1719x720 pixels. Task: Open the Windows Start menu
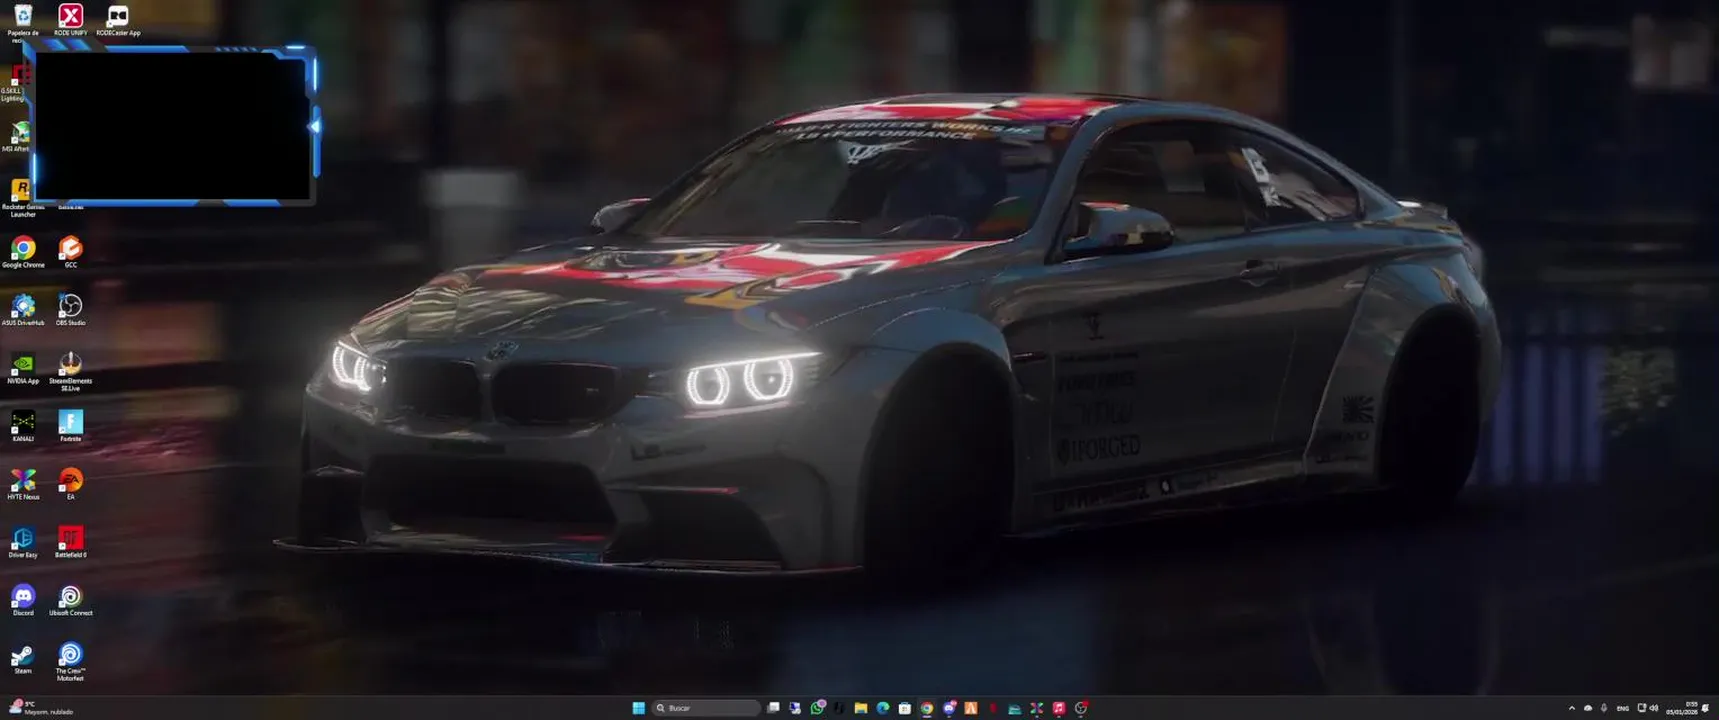639,708
